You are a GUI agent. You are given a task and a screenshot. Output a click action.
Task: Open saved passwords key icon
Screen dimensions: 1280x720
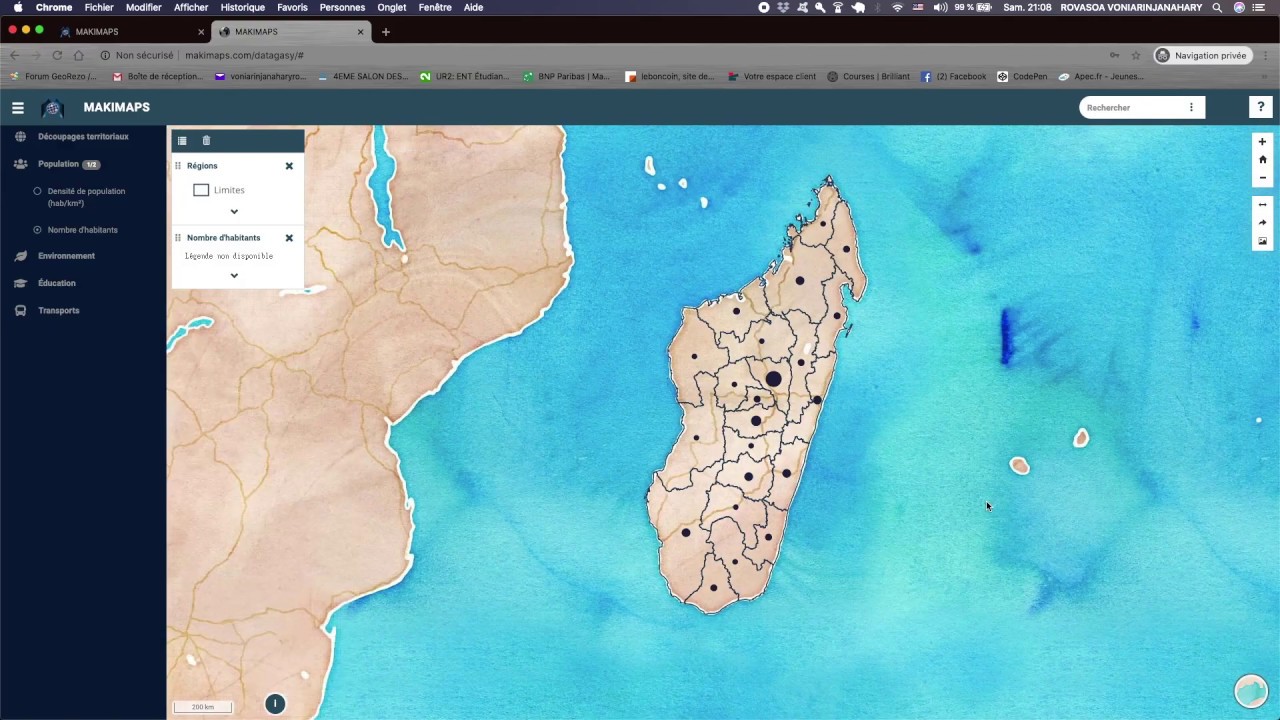[1115, 56]
